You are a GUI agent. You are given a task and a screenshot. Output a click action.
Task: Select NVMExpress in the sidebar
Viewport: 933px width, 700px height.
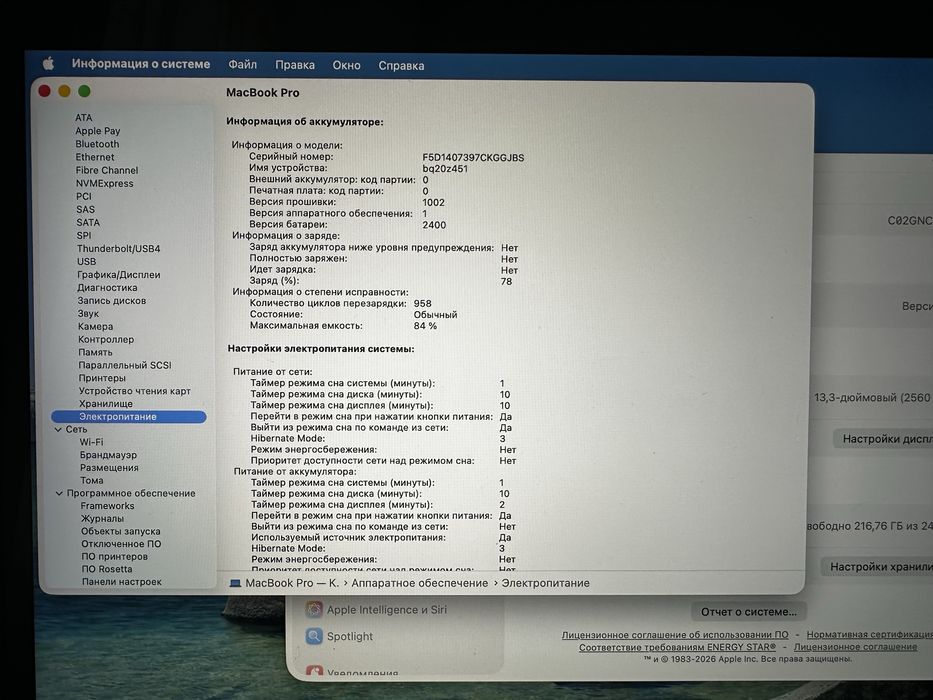click(x=104, y=183)
